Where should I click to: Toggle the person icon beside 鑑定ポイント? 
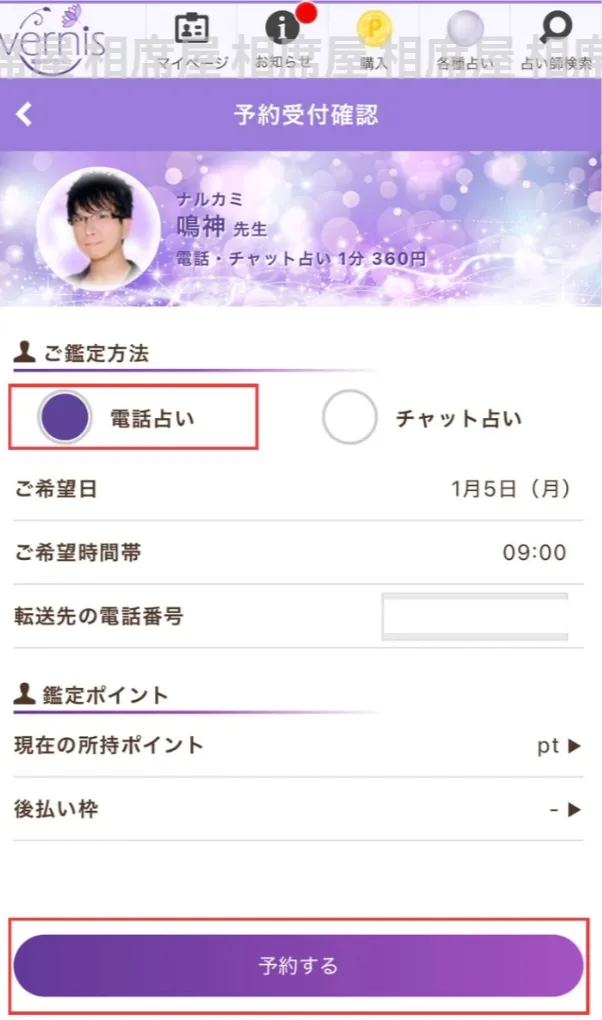point(22,692)
